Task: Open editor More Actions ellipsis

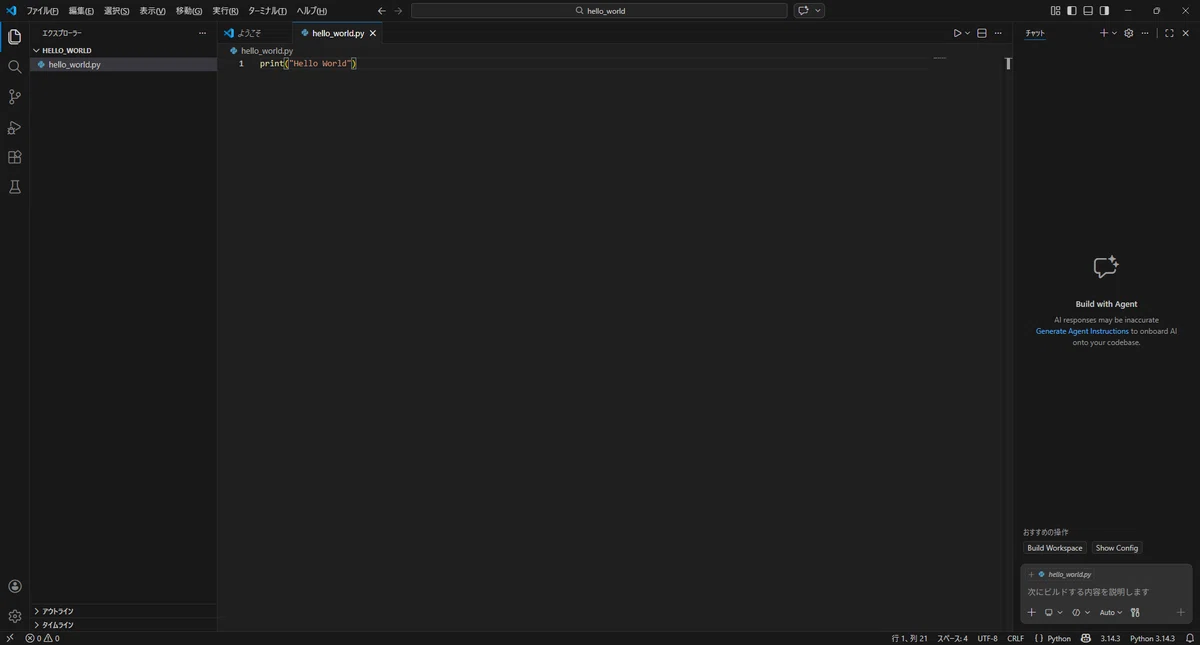Action: click(x=997, y=33)
